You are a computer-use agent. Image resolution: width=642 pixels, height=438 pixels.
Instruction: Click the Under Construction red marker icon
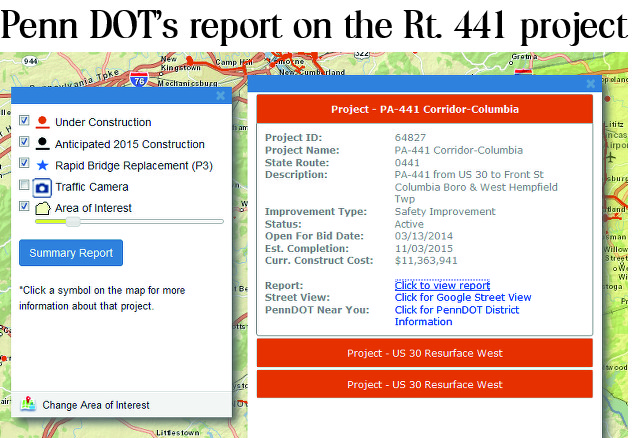pos(42,123)
